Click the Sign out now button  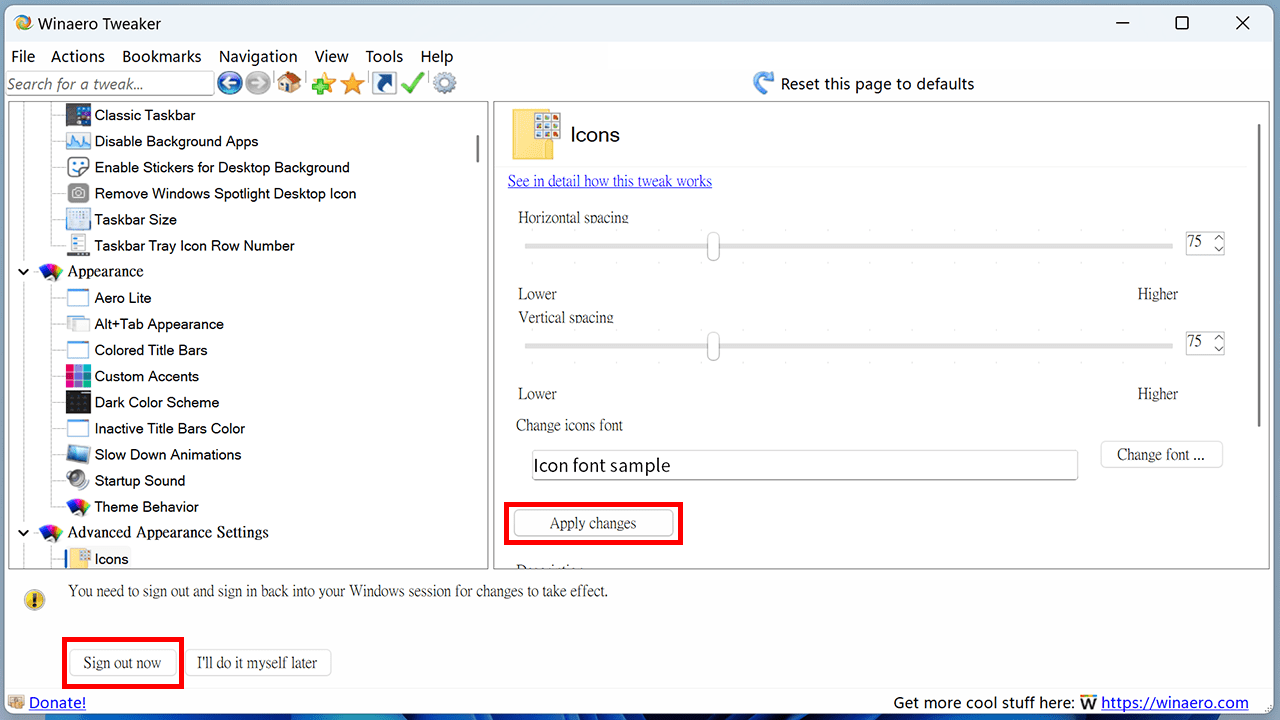tap(122, 663)
